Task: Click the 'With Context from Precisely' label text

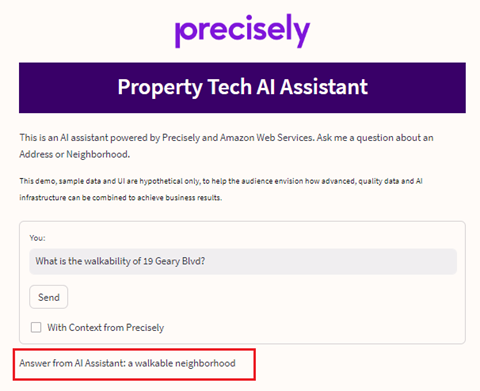Action: [106, 328]
